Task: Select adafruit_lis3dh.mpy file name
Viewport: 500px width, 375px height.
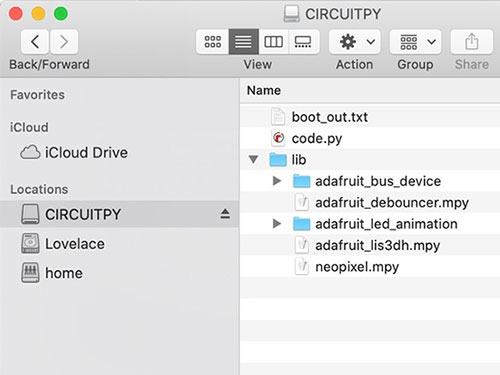Action: tap(378, 246)
